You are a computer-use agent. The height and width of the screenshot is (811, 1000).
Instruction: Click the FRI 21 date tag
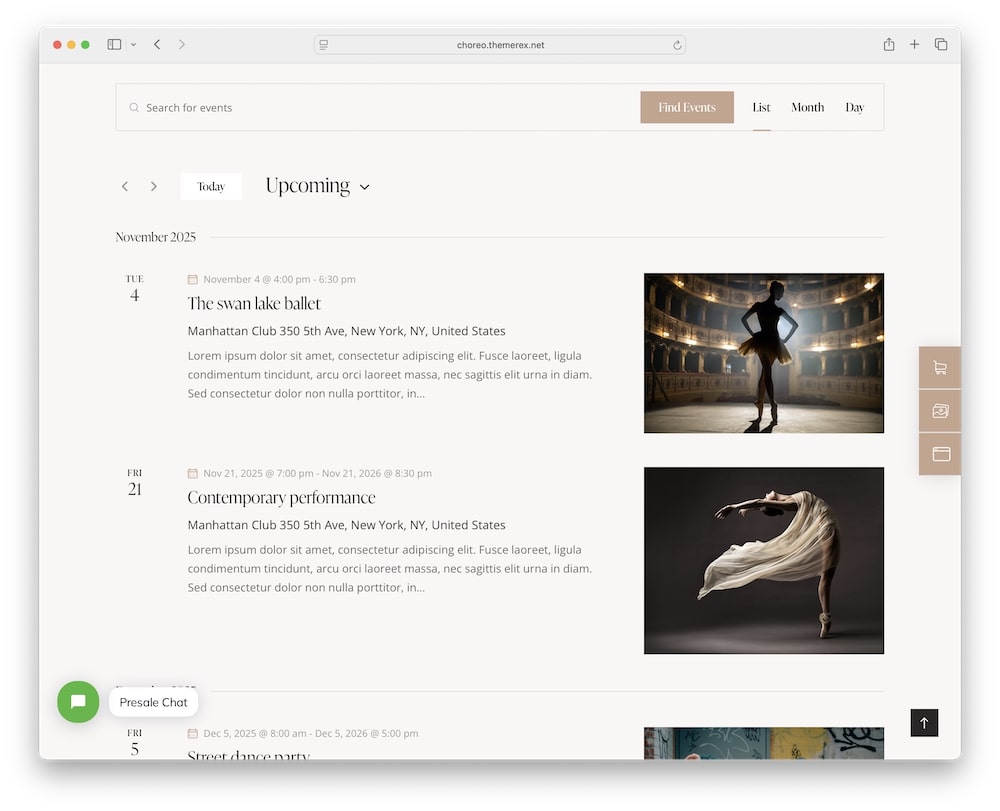(x=135, y=483)
